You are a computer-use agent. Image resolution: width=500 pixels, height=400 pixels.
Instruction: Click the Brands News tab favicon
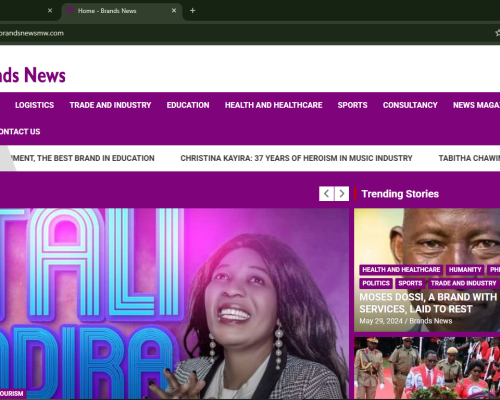pyautogui.click(x=70, y=11)
